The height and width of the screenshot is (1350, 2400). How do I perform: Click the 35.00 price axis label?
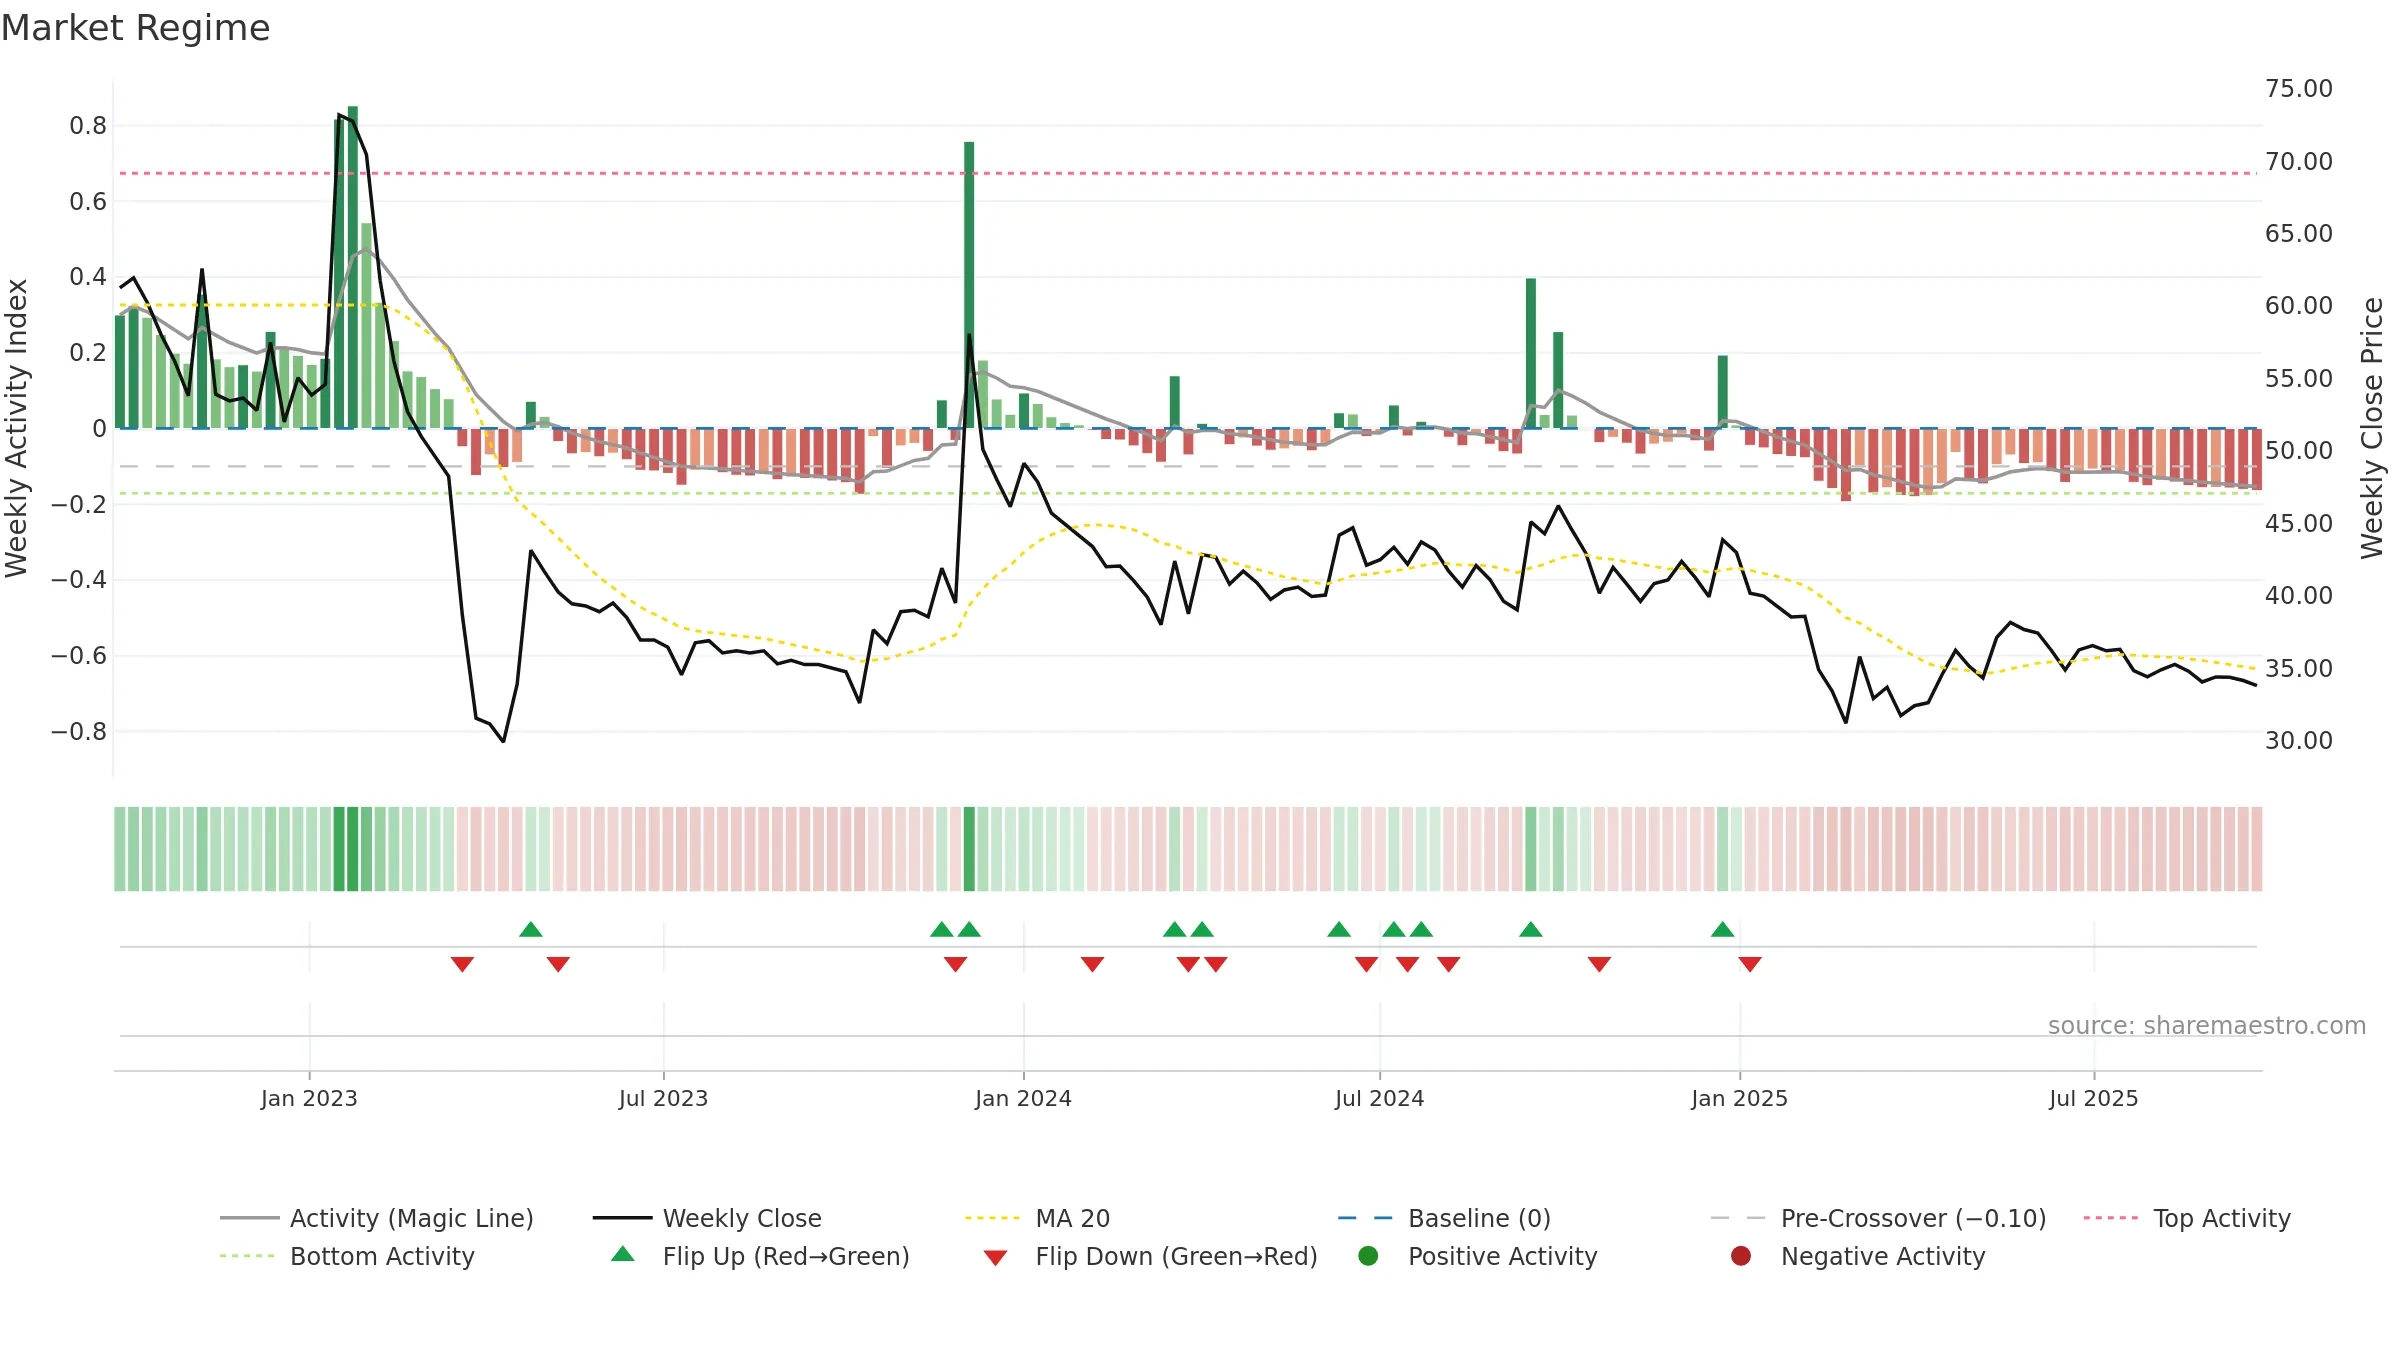point(2299,669)
